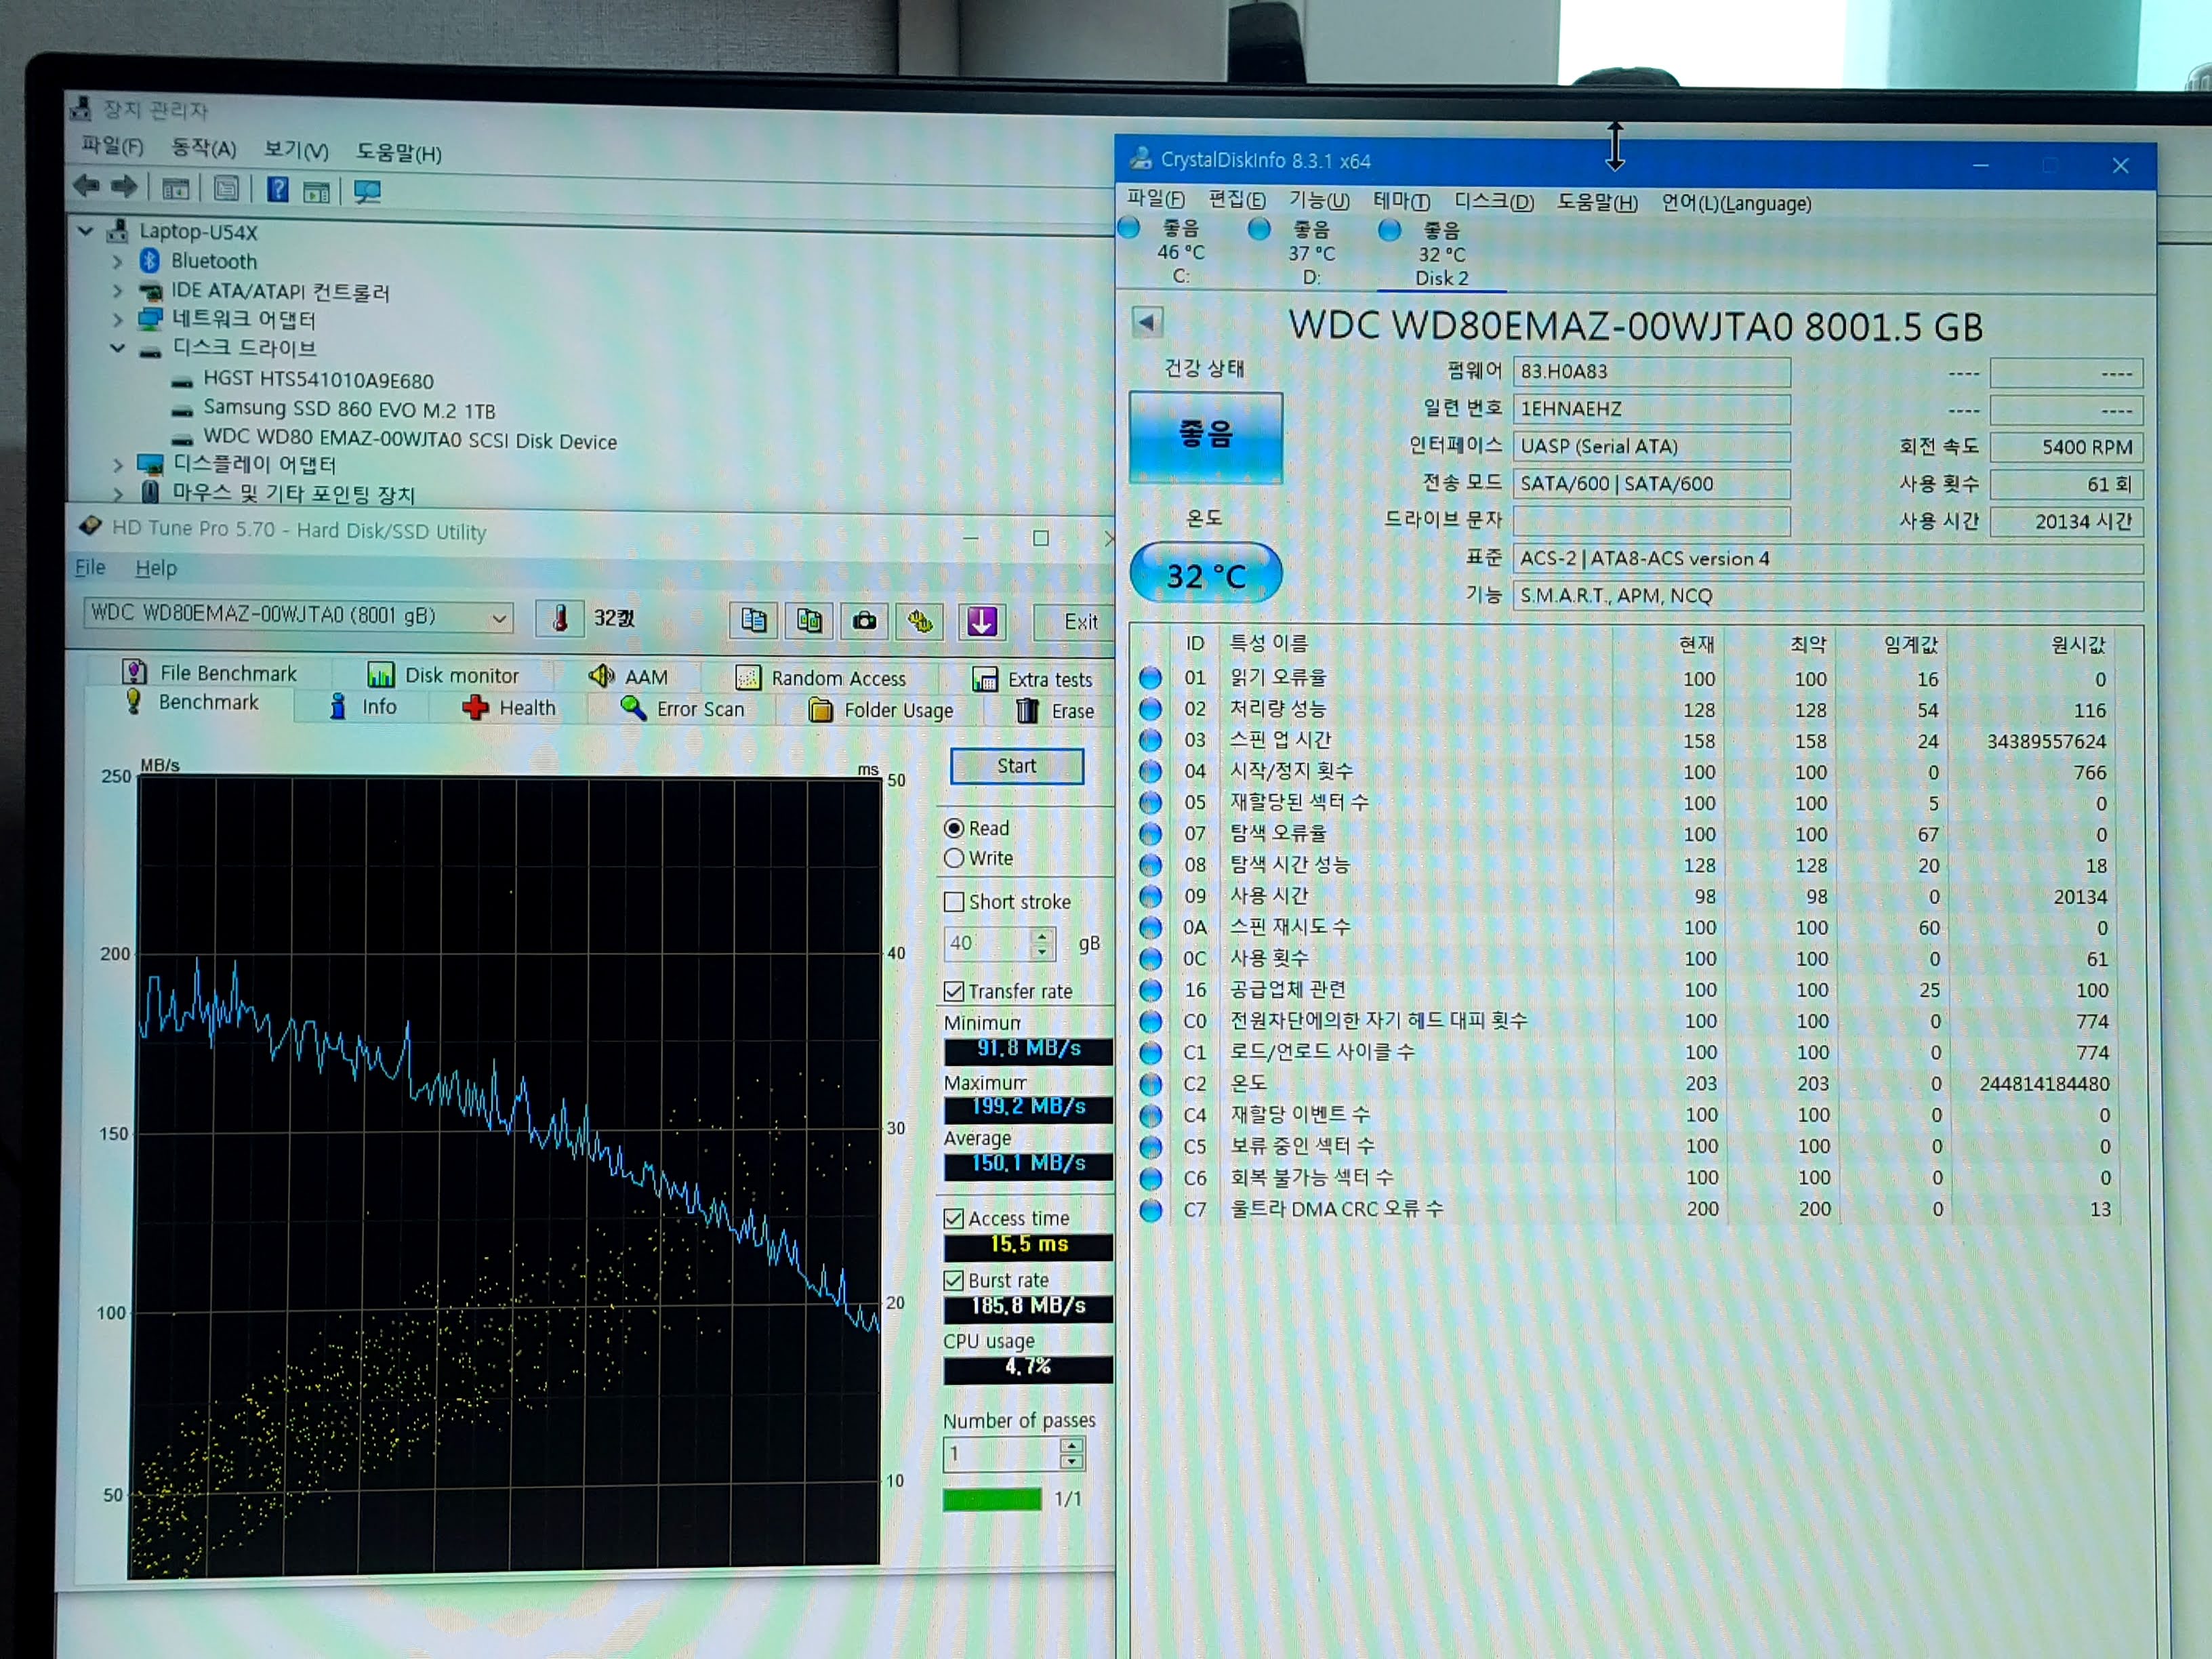Click D: drive blue status circle
2212x1659 pixels.
pos(1259,229)
